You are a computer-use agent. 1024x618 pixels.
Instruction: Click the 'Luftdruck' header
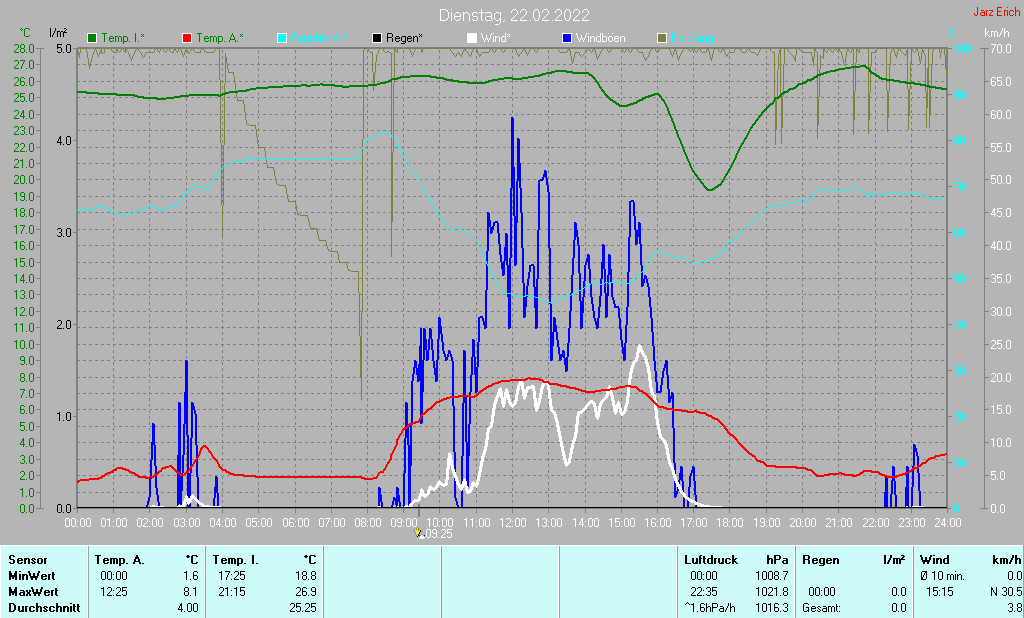(x=711, y=560)
